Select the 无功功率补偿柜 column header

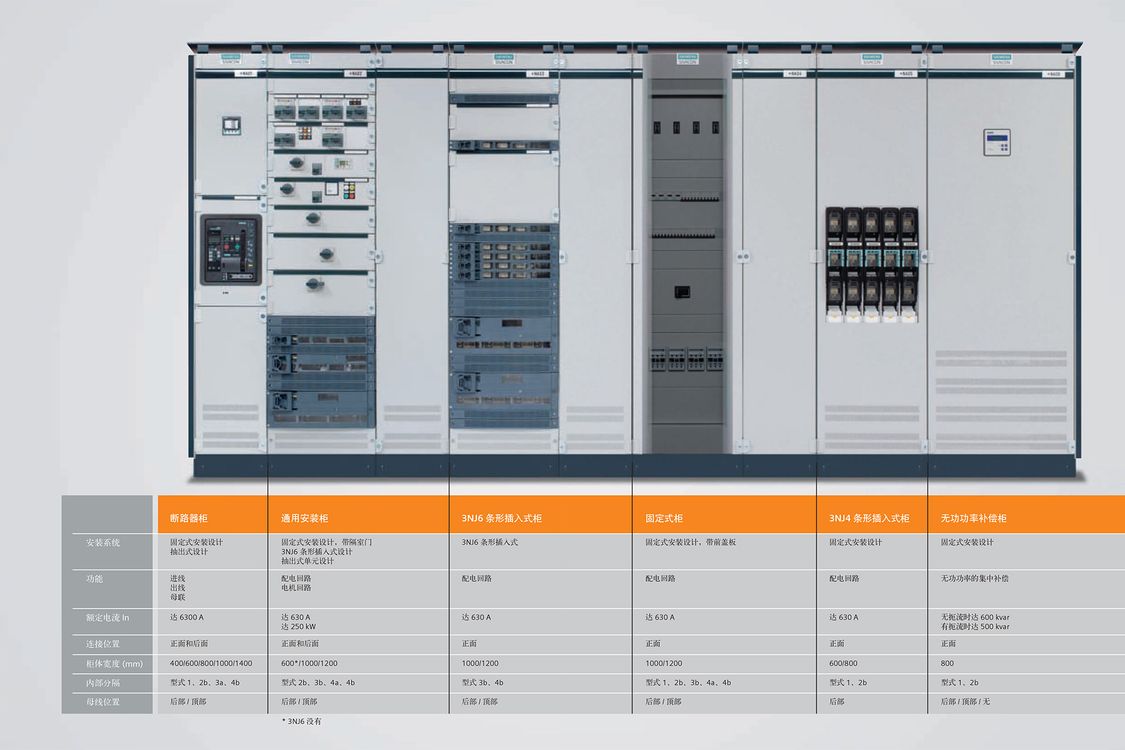click(x=974, y=518)
